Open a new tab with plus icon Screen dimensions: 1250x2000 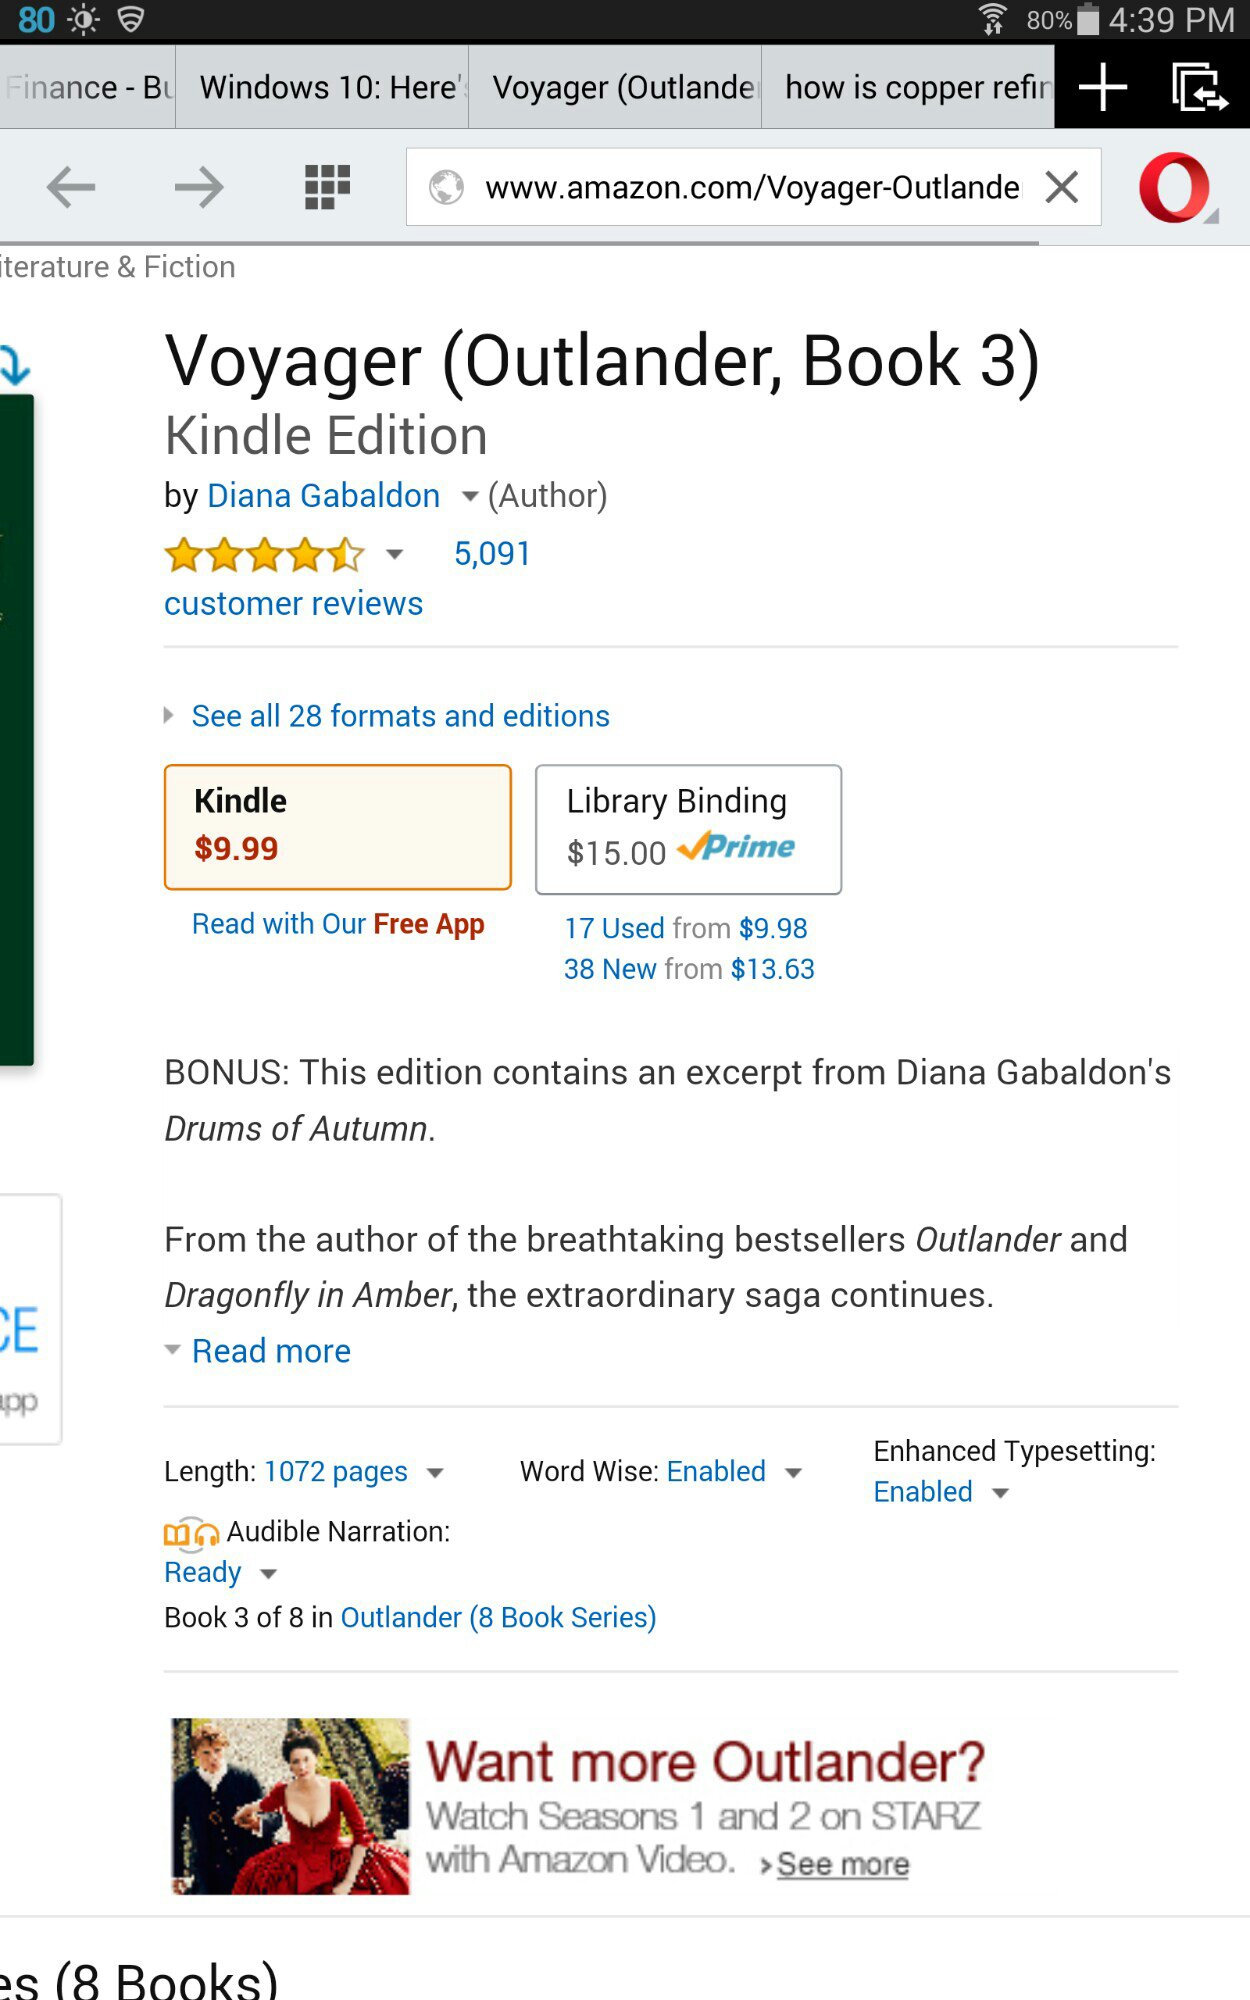tap(1103, 87)
